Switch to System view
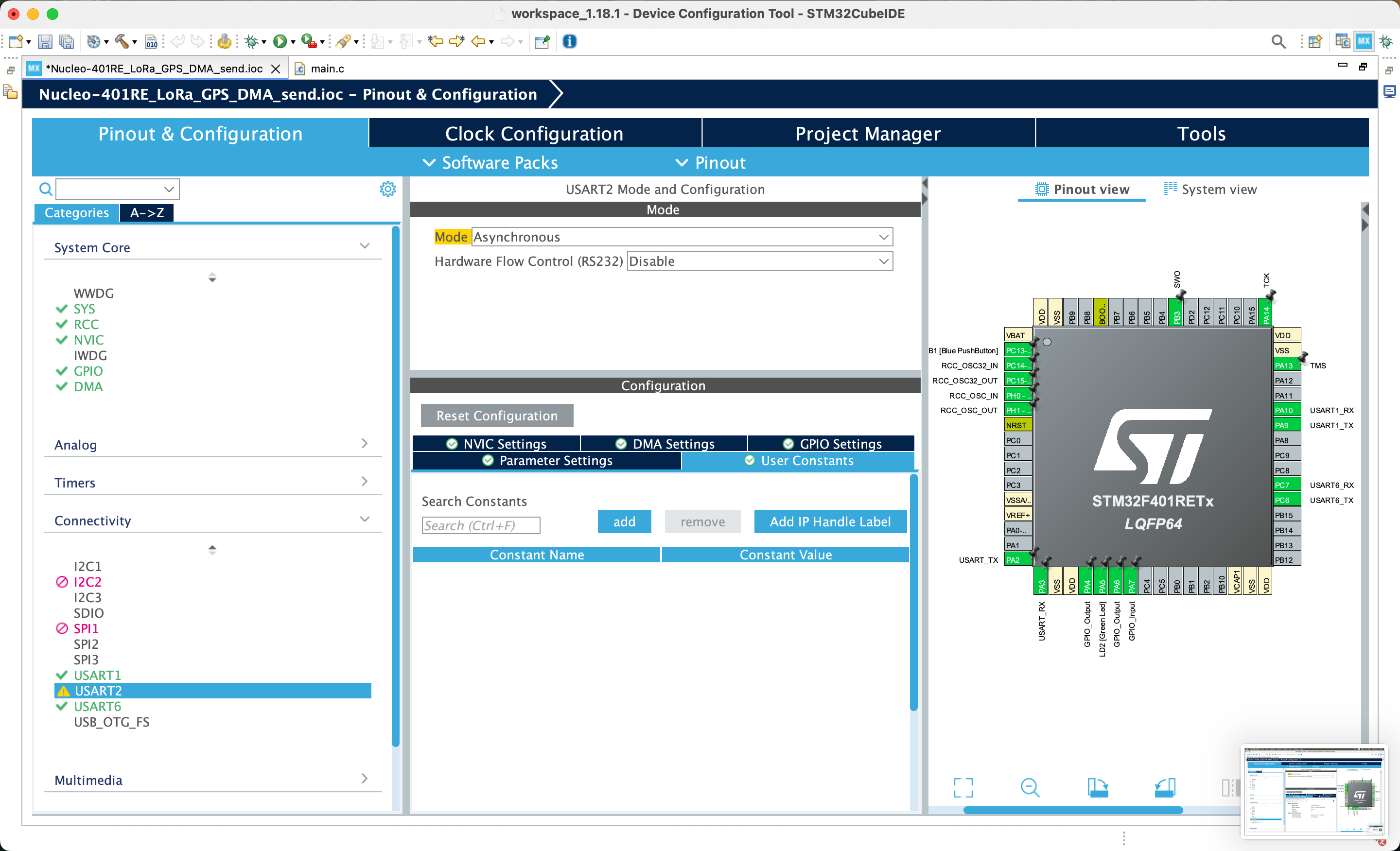This screenshot has height=851, width=1400. (x=1210, y=189)
